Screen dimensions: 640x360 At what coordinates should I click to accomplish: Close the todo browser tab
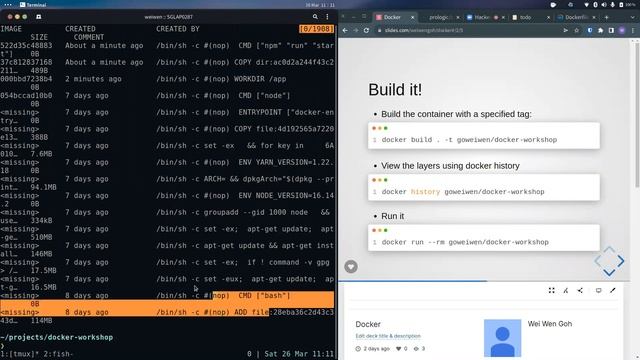pyautogui.click(x=548, y=17)
